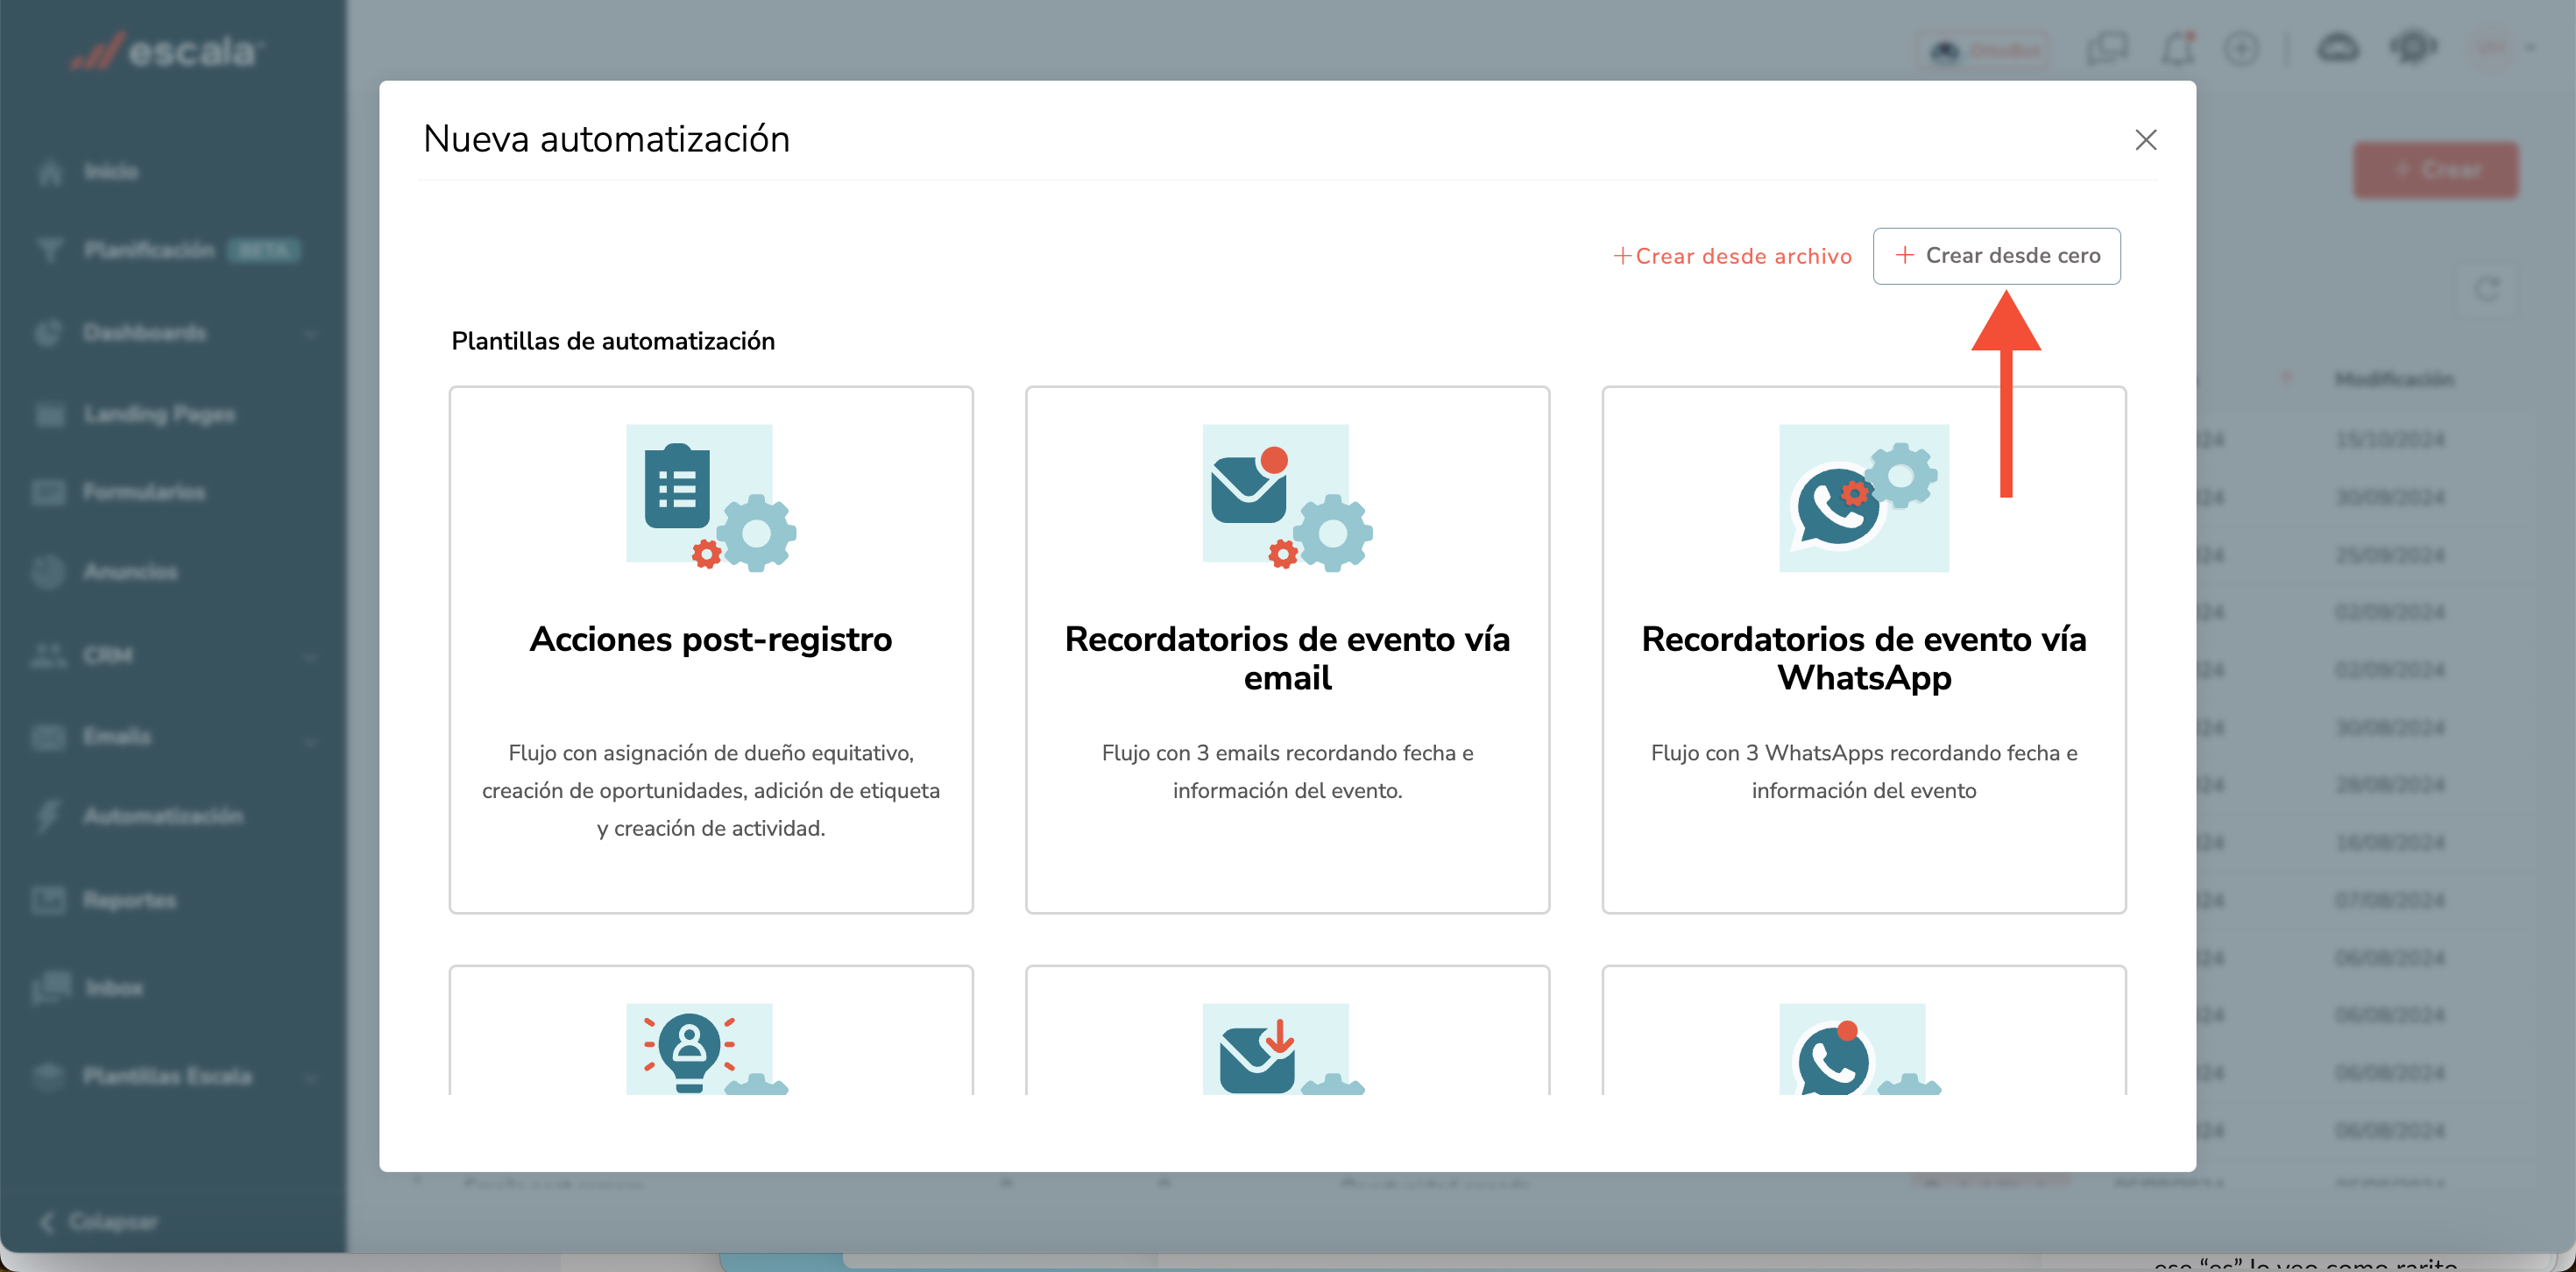
Task: Open Reportes icon in sidebar
Action: (49, 900)
